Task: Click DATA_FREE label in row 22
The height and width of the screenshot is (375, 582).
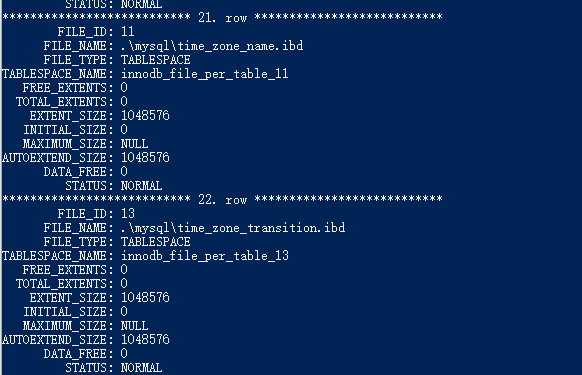Action: (x=75, y=354)
